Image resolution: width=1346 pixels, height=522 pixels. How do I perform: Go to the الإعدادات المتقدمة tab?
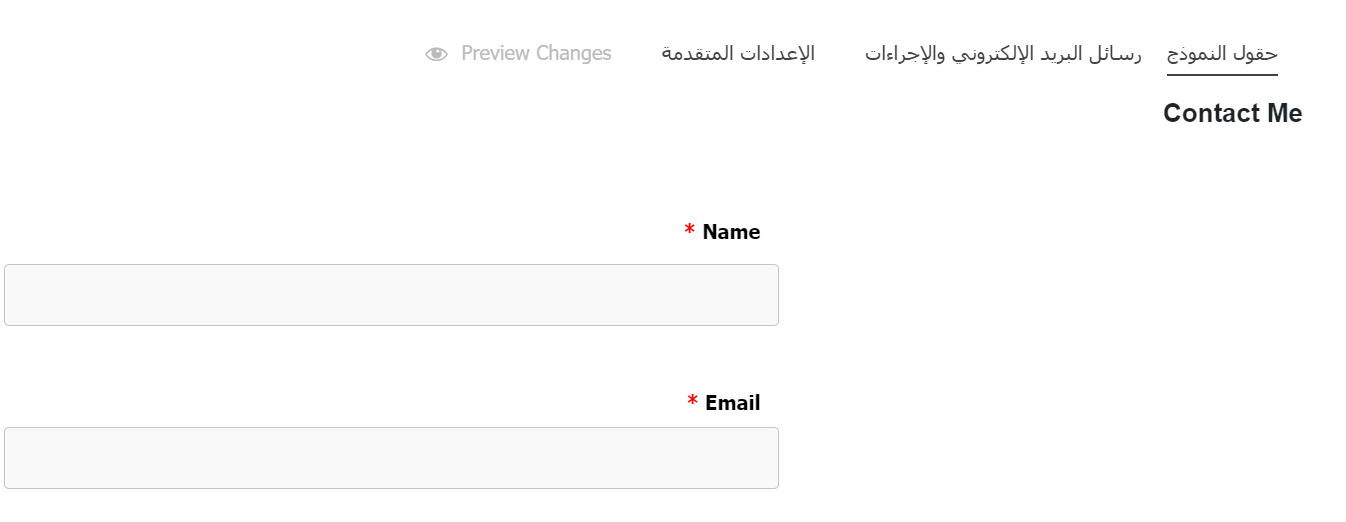click(x=738, y=53)
